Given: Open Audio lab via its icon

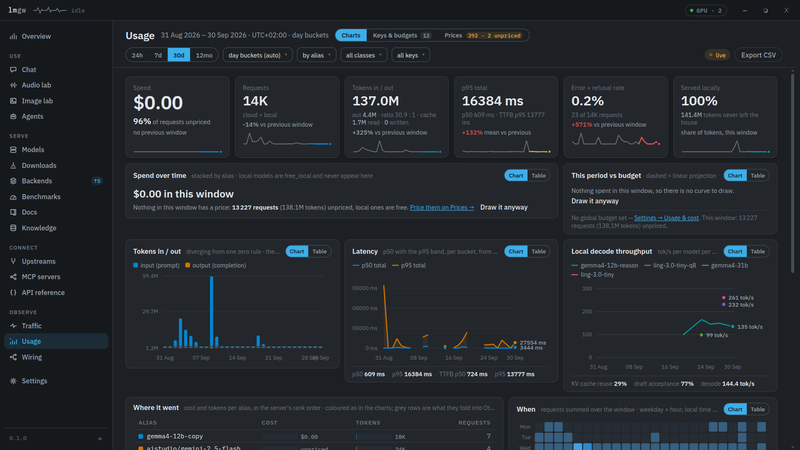Looking at the screenshot, I should [x=13, y=85].
